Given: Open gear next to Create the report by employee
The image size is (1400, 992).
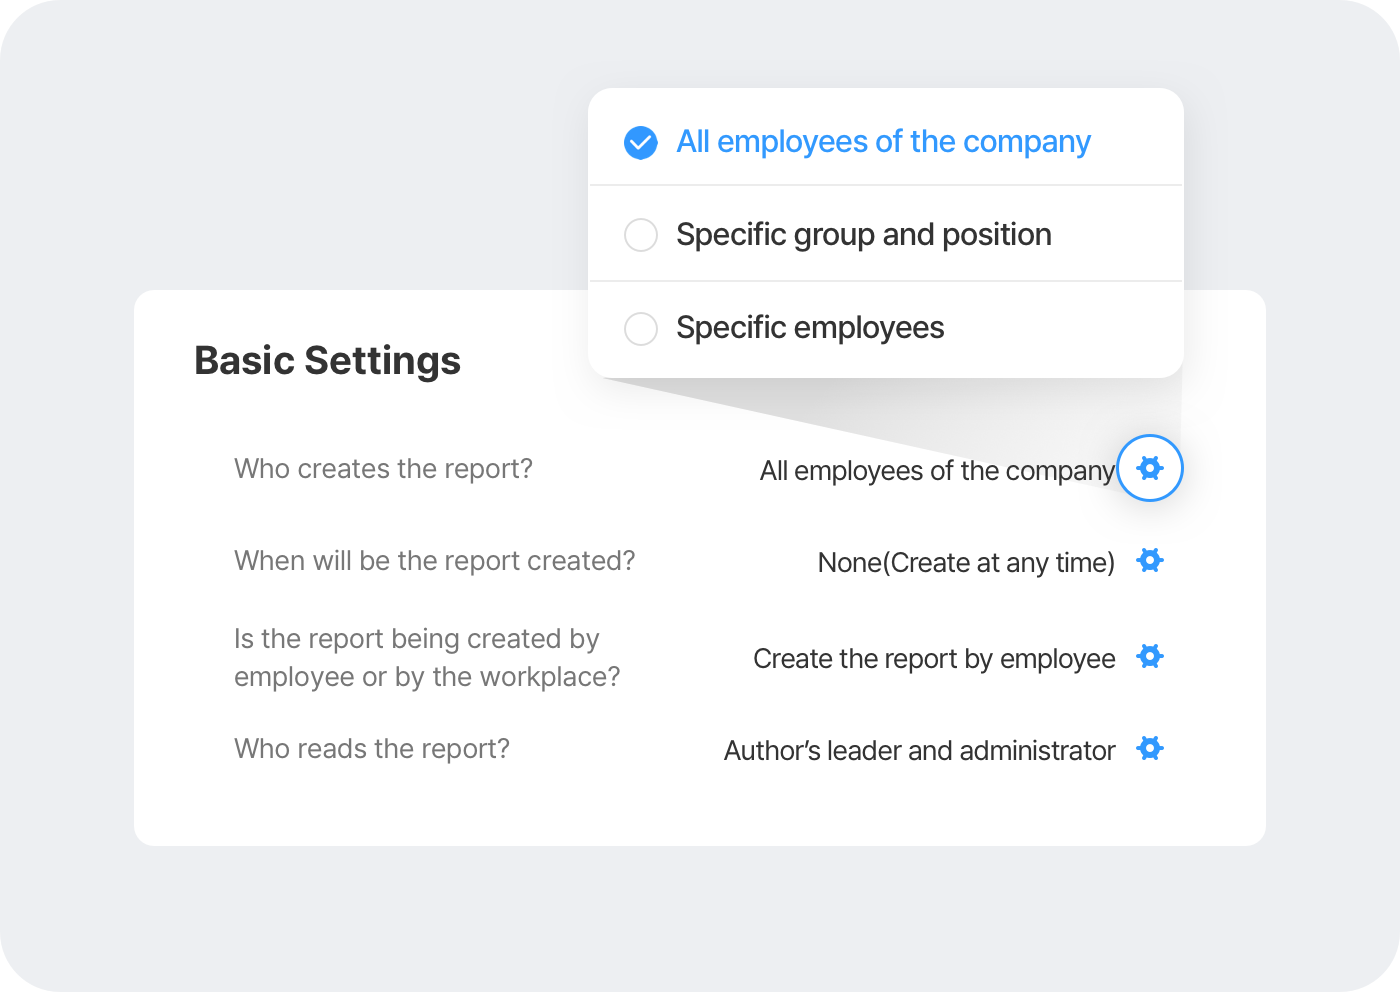Looking at the screenshot, I should point(1150,656).
